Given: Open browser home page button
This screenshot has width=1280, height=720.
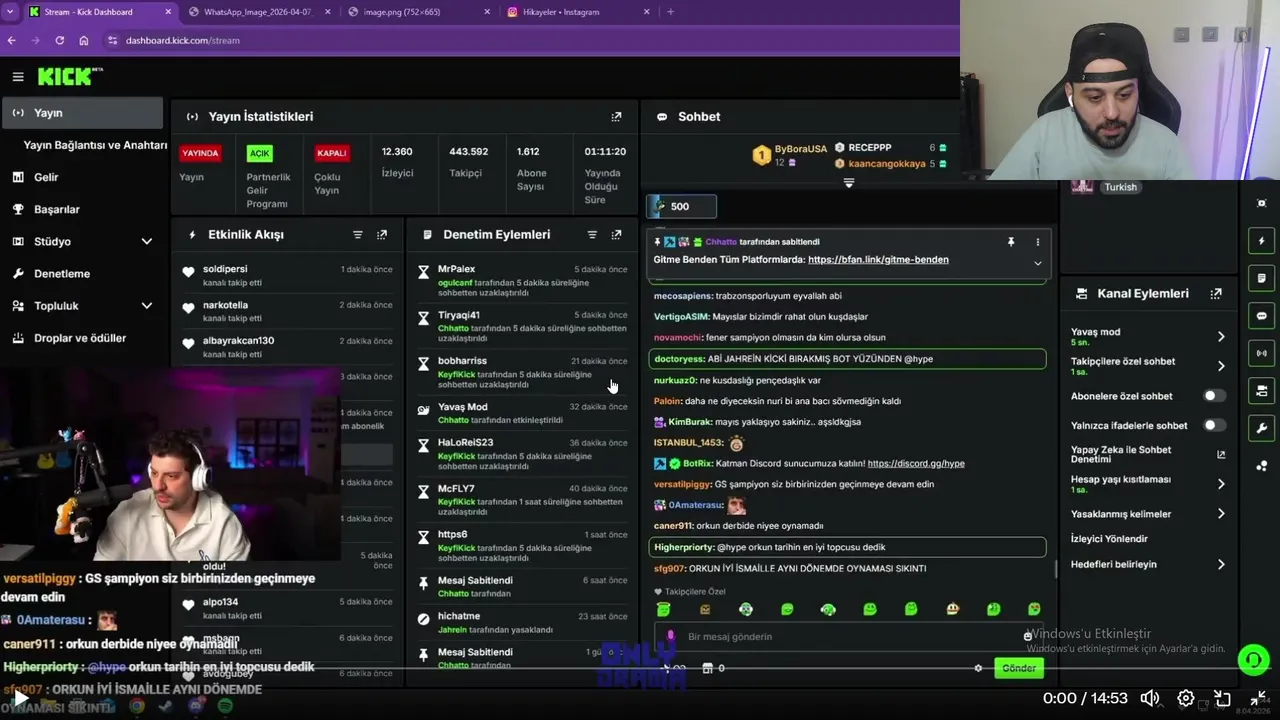Looking at the screenshot, I should click(x=84, y=41).
